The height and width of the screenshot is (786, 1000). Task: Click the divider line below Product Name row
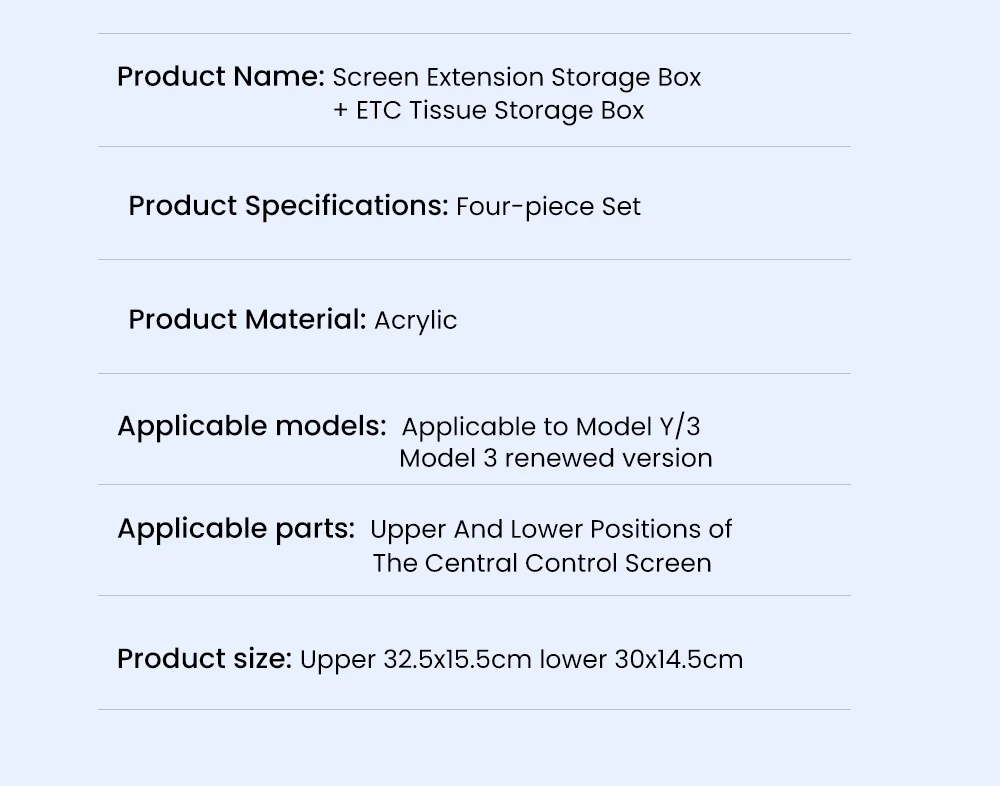pyautogui.click(x=474, y=147)
